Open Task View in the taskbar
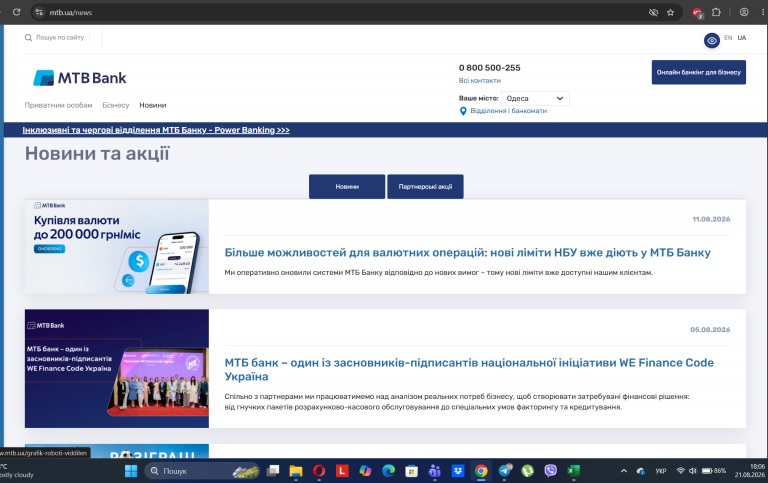Screen dimensions: 768x483 click(273, 471)
